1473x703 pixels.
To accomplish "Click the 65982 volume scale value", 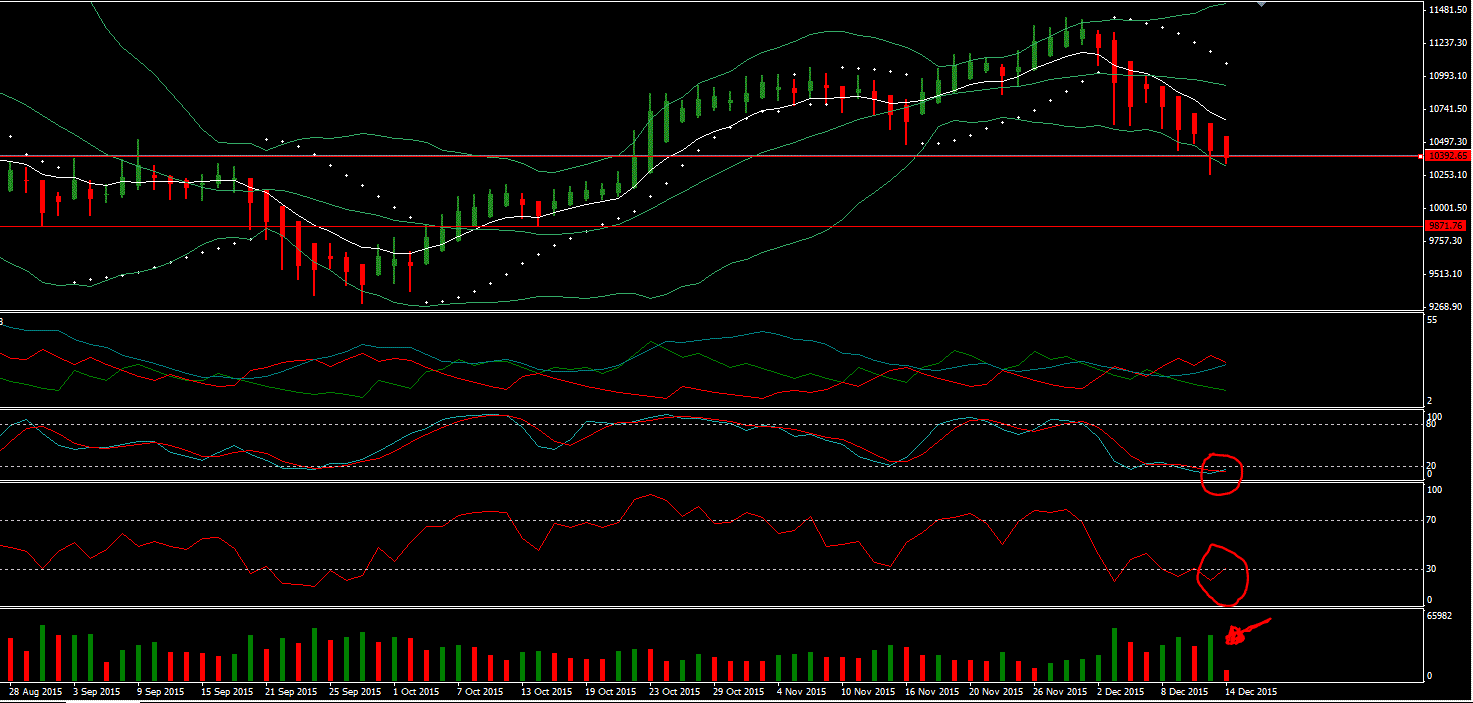I will pyautogui.click(x=1439, y=617).
